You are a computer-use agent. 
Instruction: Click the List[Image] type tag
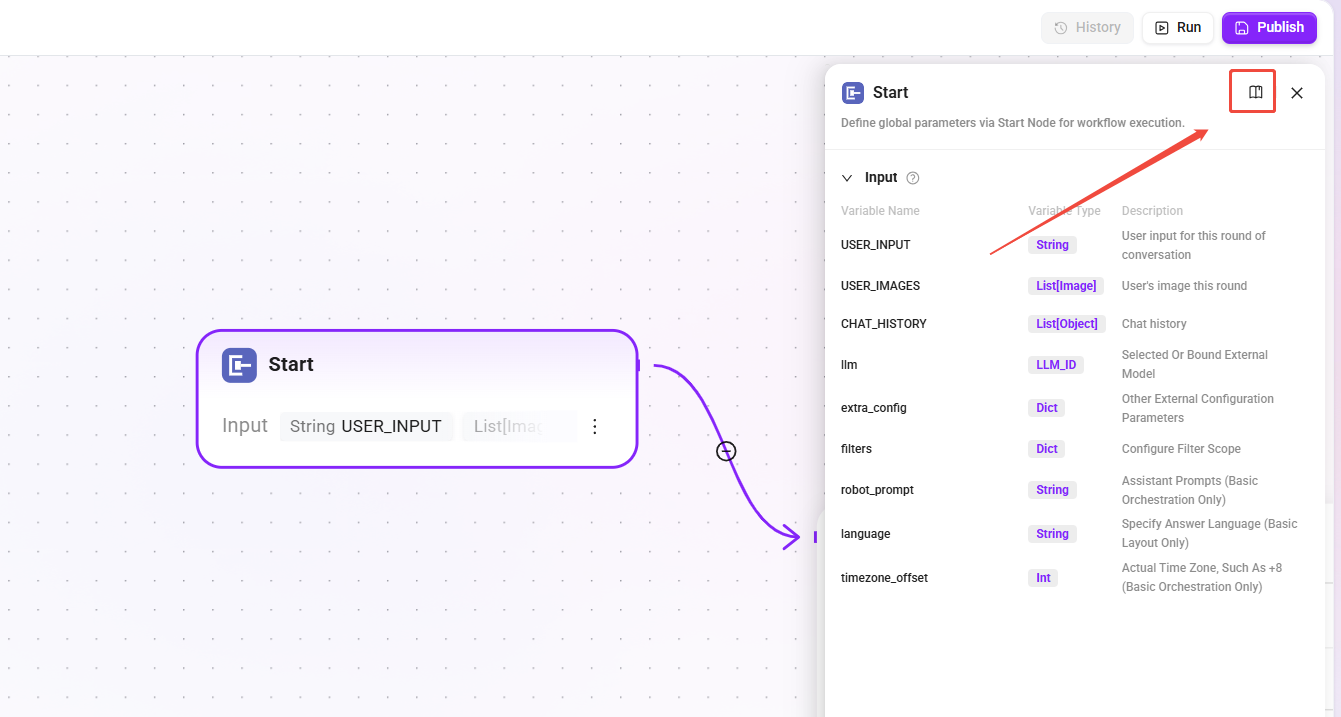pos(1066,286)
